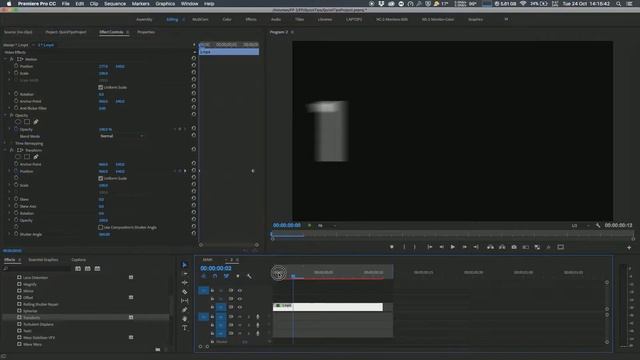
Task: Switch to the Captions tab
Action: coord(79,260)
